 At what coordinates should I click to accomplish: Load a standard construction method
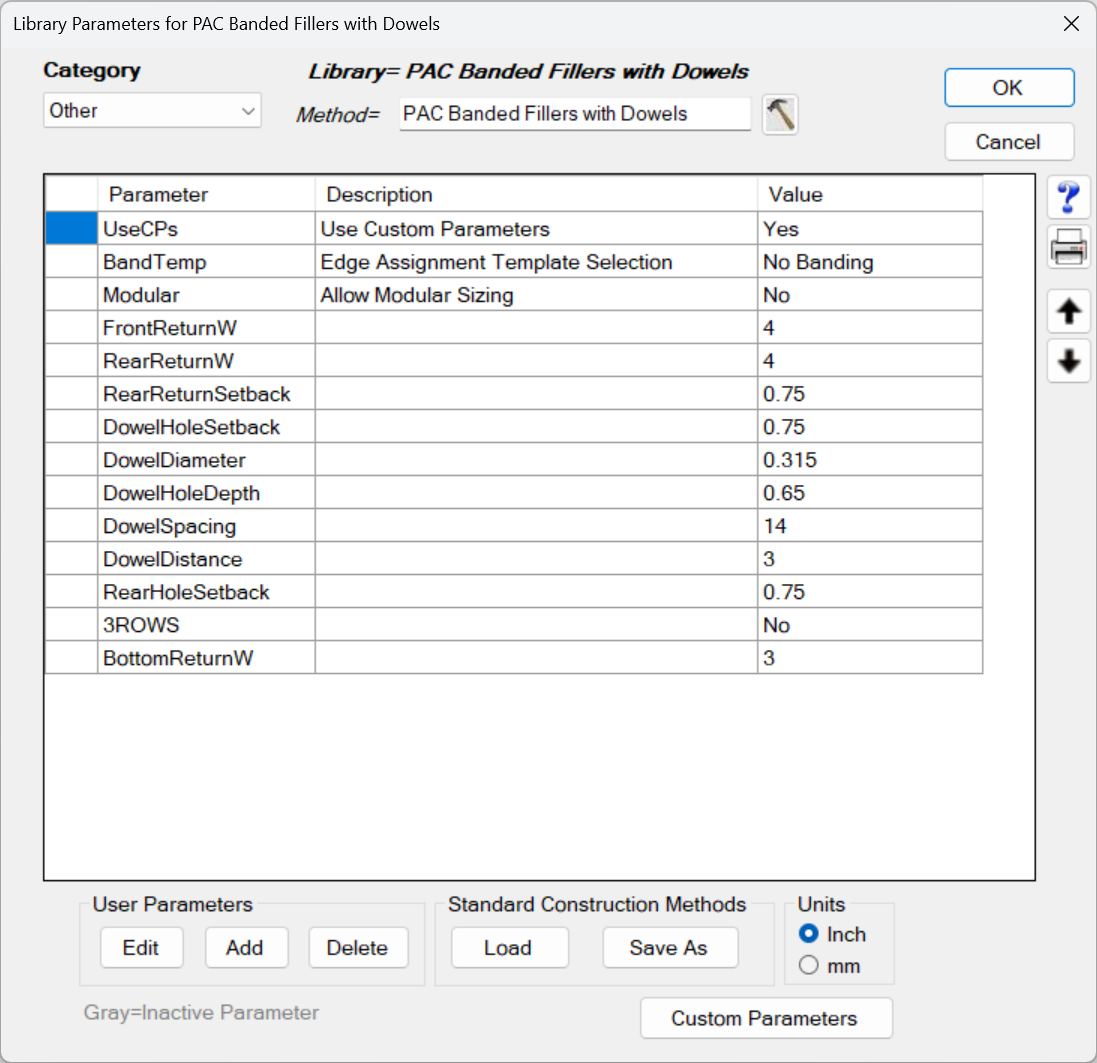click(509, 948)
